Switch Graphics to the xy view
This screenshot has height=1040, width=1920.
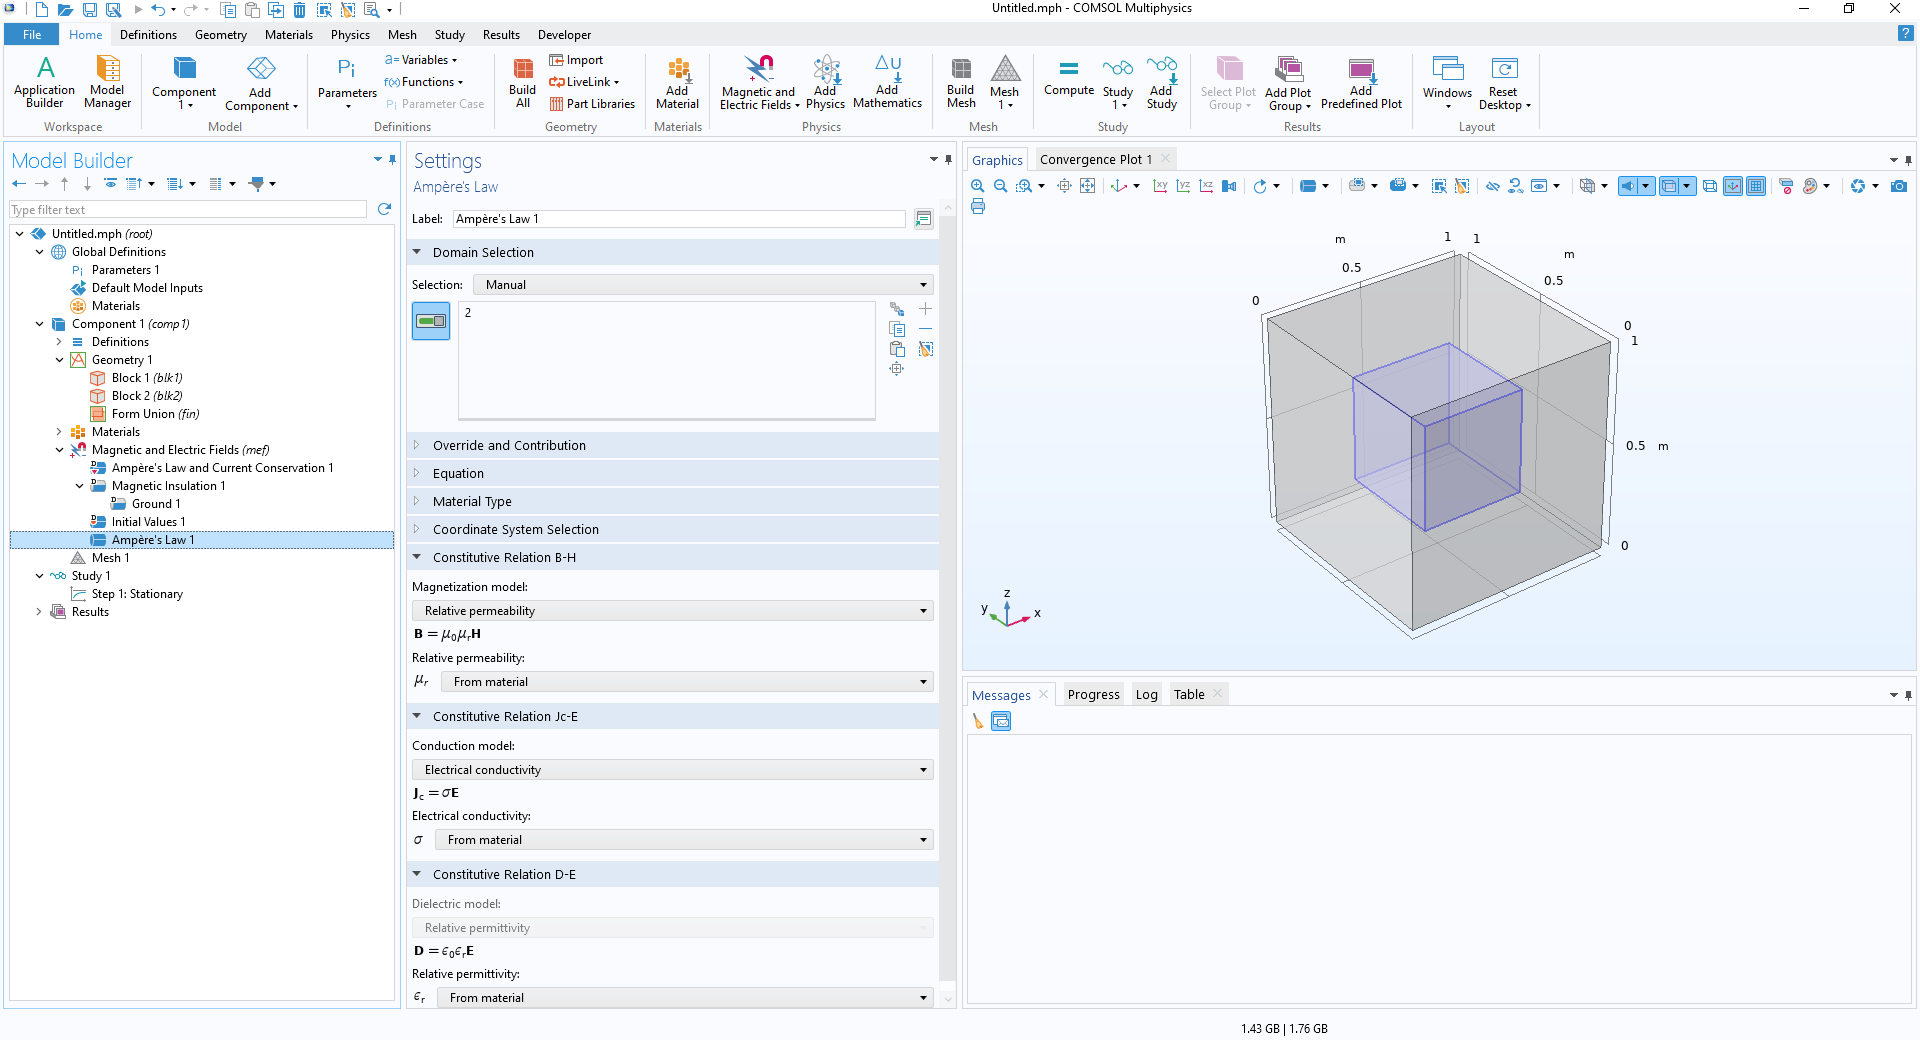(1160, 186)
